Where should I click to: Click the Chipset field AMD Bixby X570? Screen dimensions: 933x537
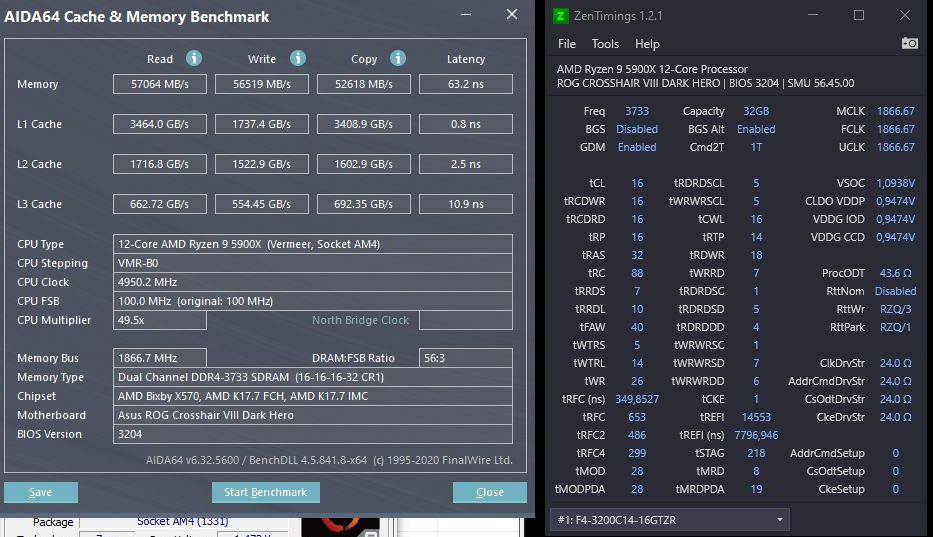(x=312, y=396)
